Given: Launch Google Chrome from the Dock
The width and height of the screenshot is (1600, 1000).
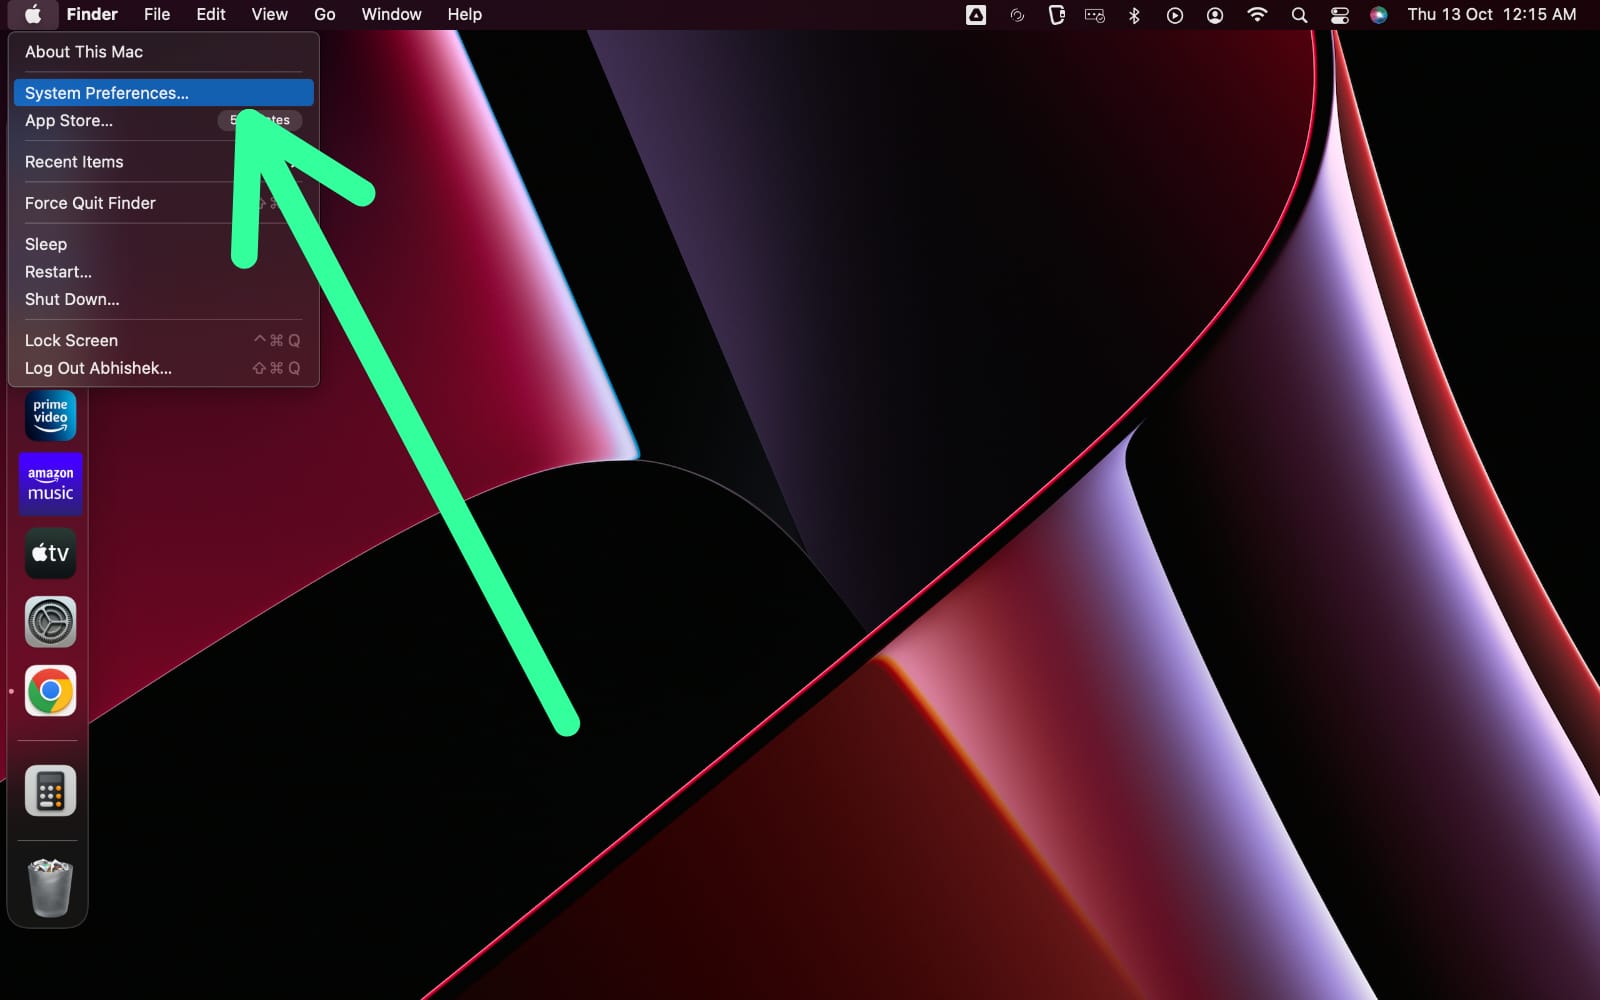Looking at the screenshot, I should [x=48, y=690].
